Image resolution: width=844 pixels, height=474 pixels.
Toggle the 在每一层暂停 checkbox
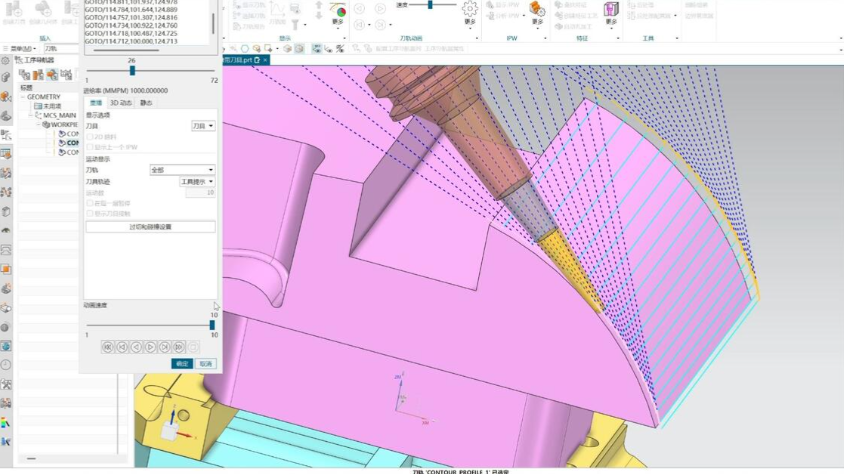(x=90, y=203)
